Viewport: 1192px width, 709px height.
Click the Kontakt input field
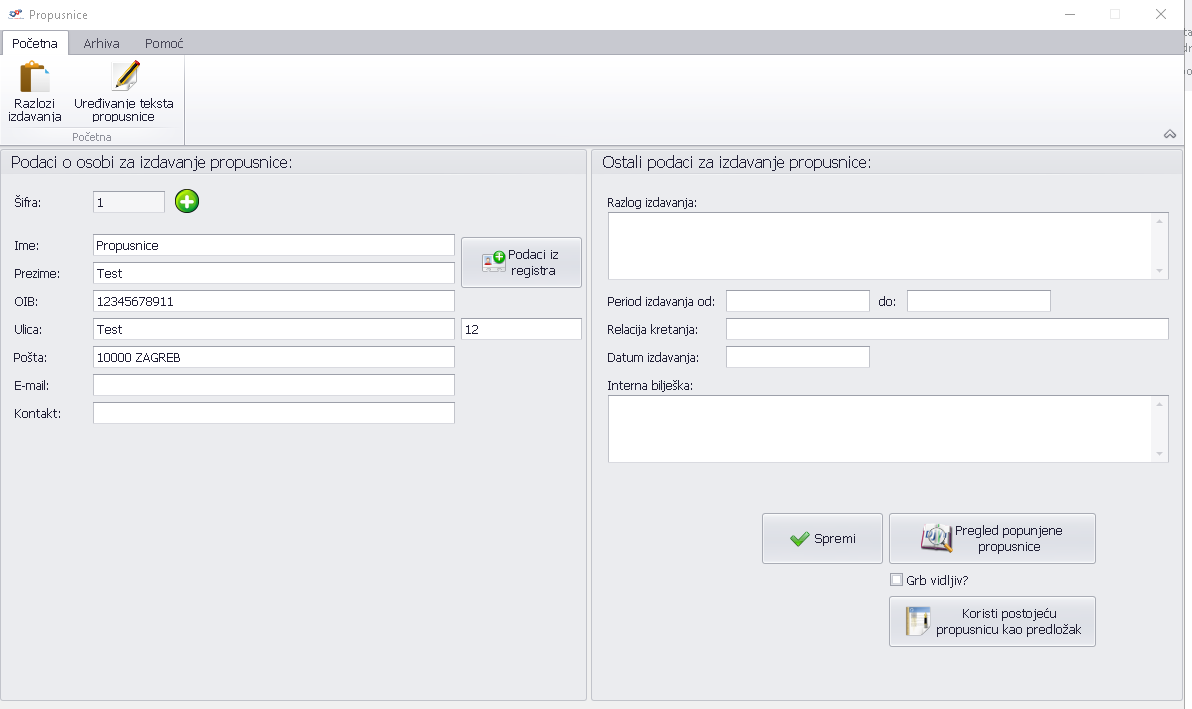tap(273, 413)
